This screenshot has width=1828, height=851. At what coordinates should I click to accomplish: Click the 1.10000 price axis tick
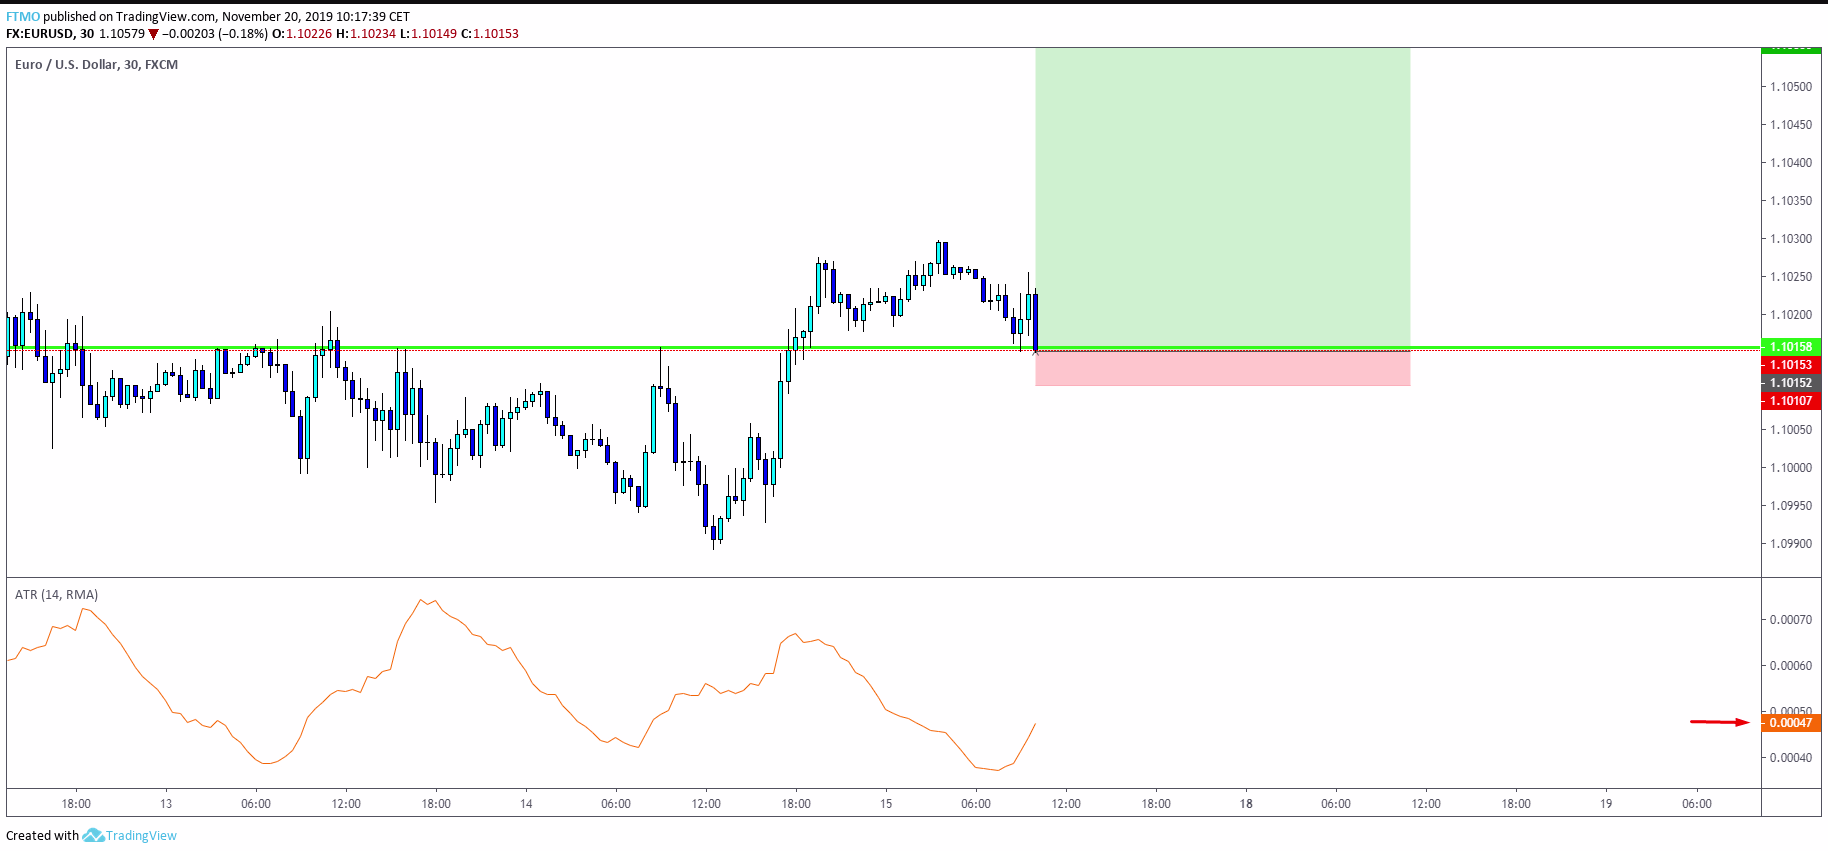tap(1790, 468)
